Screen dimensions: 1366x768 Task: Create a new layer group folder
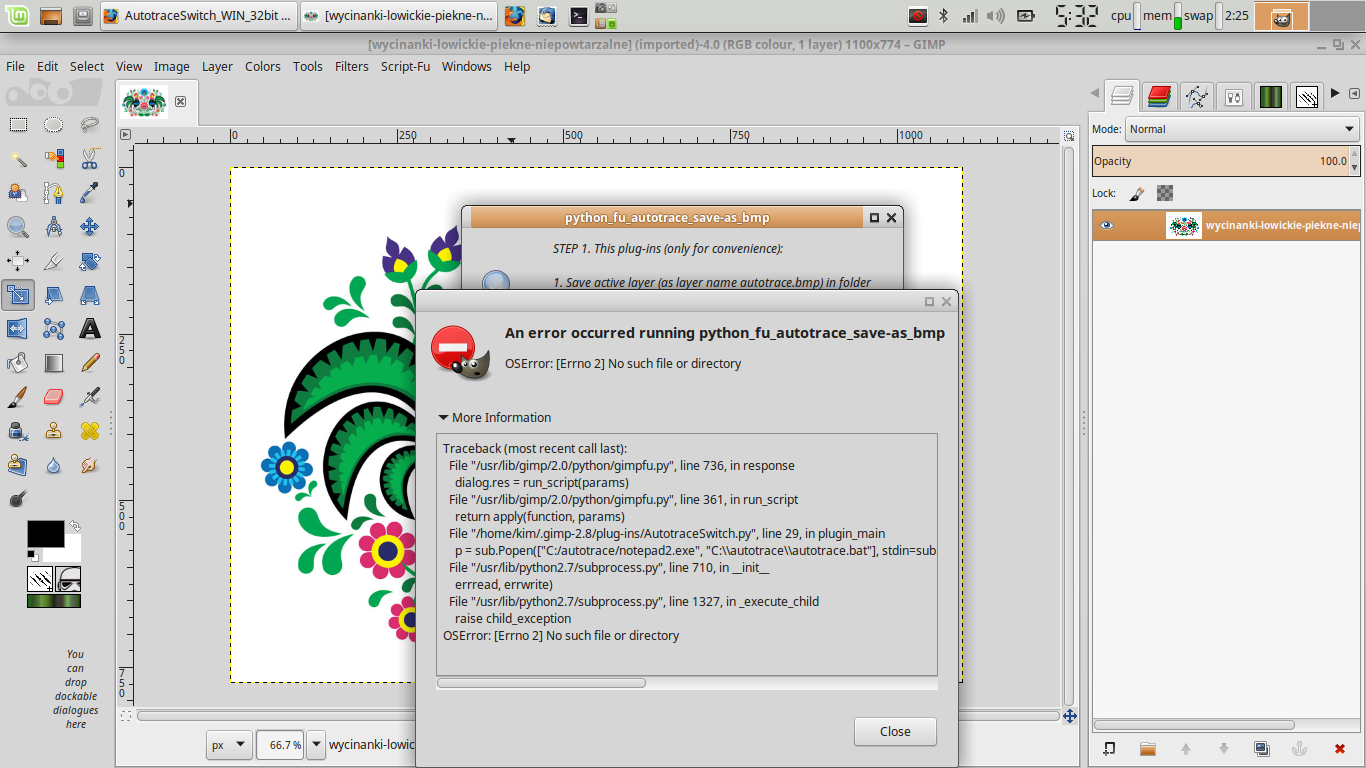[1147, 748]
